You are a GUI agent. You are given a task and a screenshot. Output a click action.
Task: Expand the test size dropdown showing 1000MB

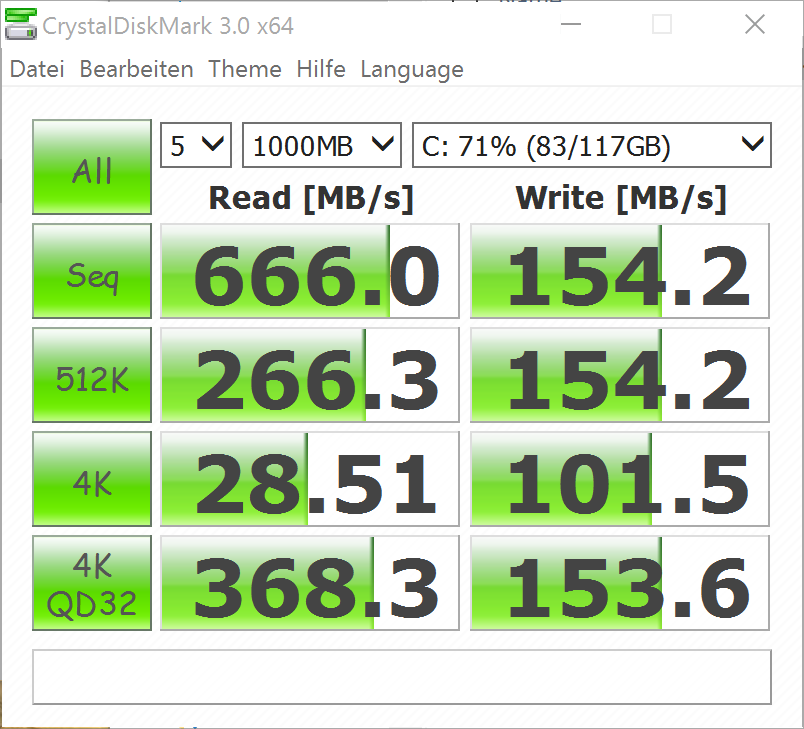click(321, 145)
